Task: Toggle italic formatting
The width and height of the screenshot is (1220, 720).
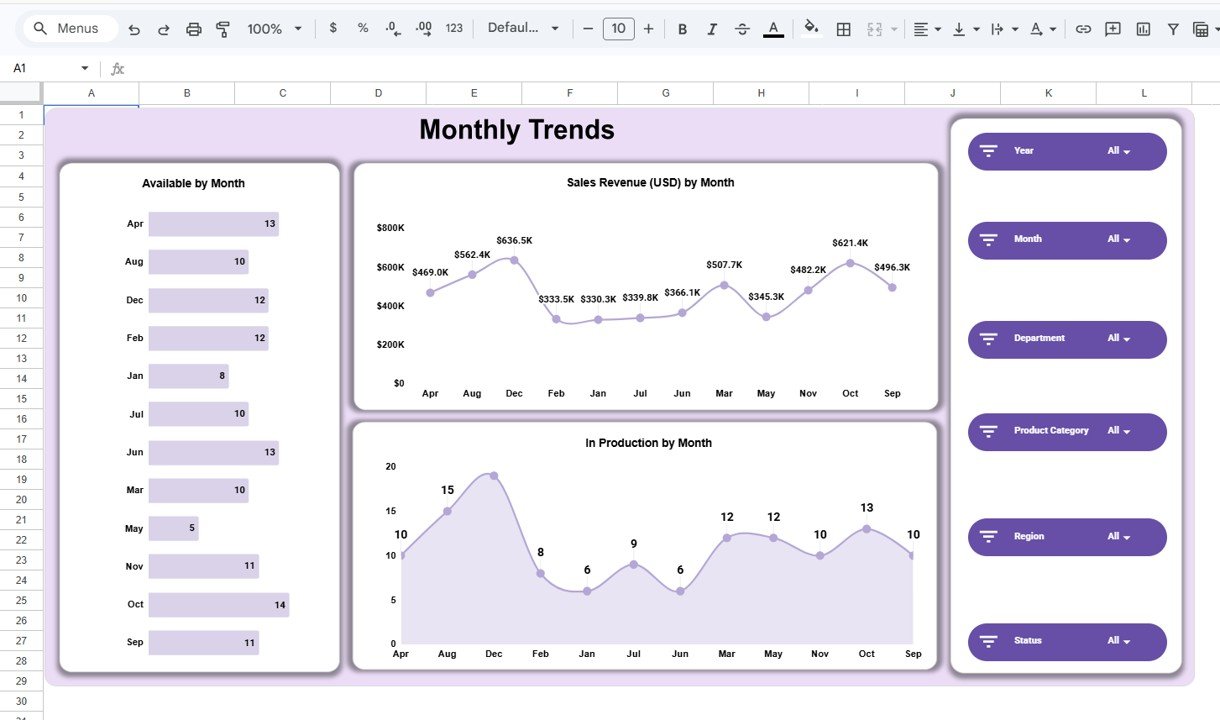Action: (x=712, y=28)
